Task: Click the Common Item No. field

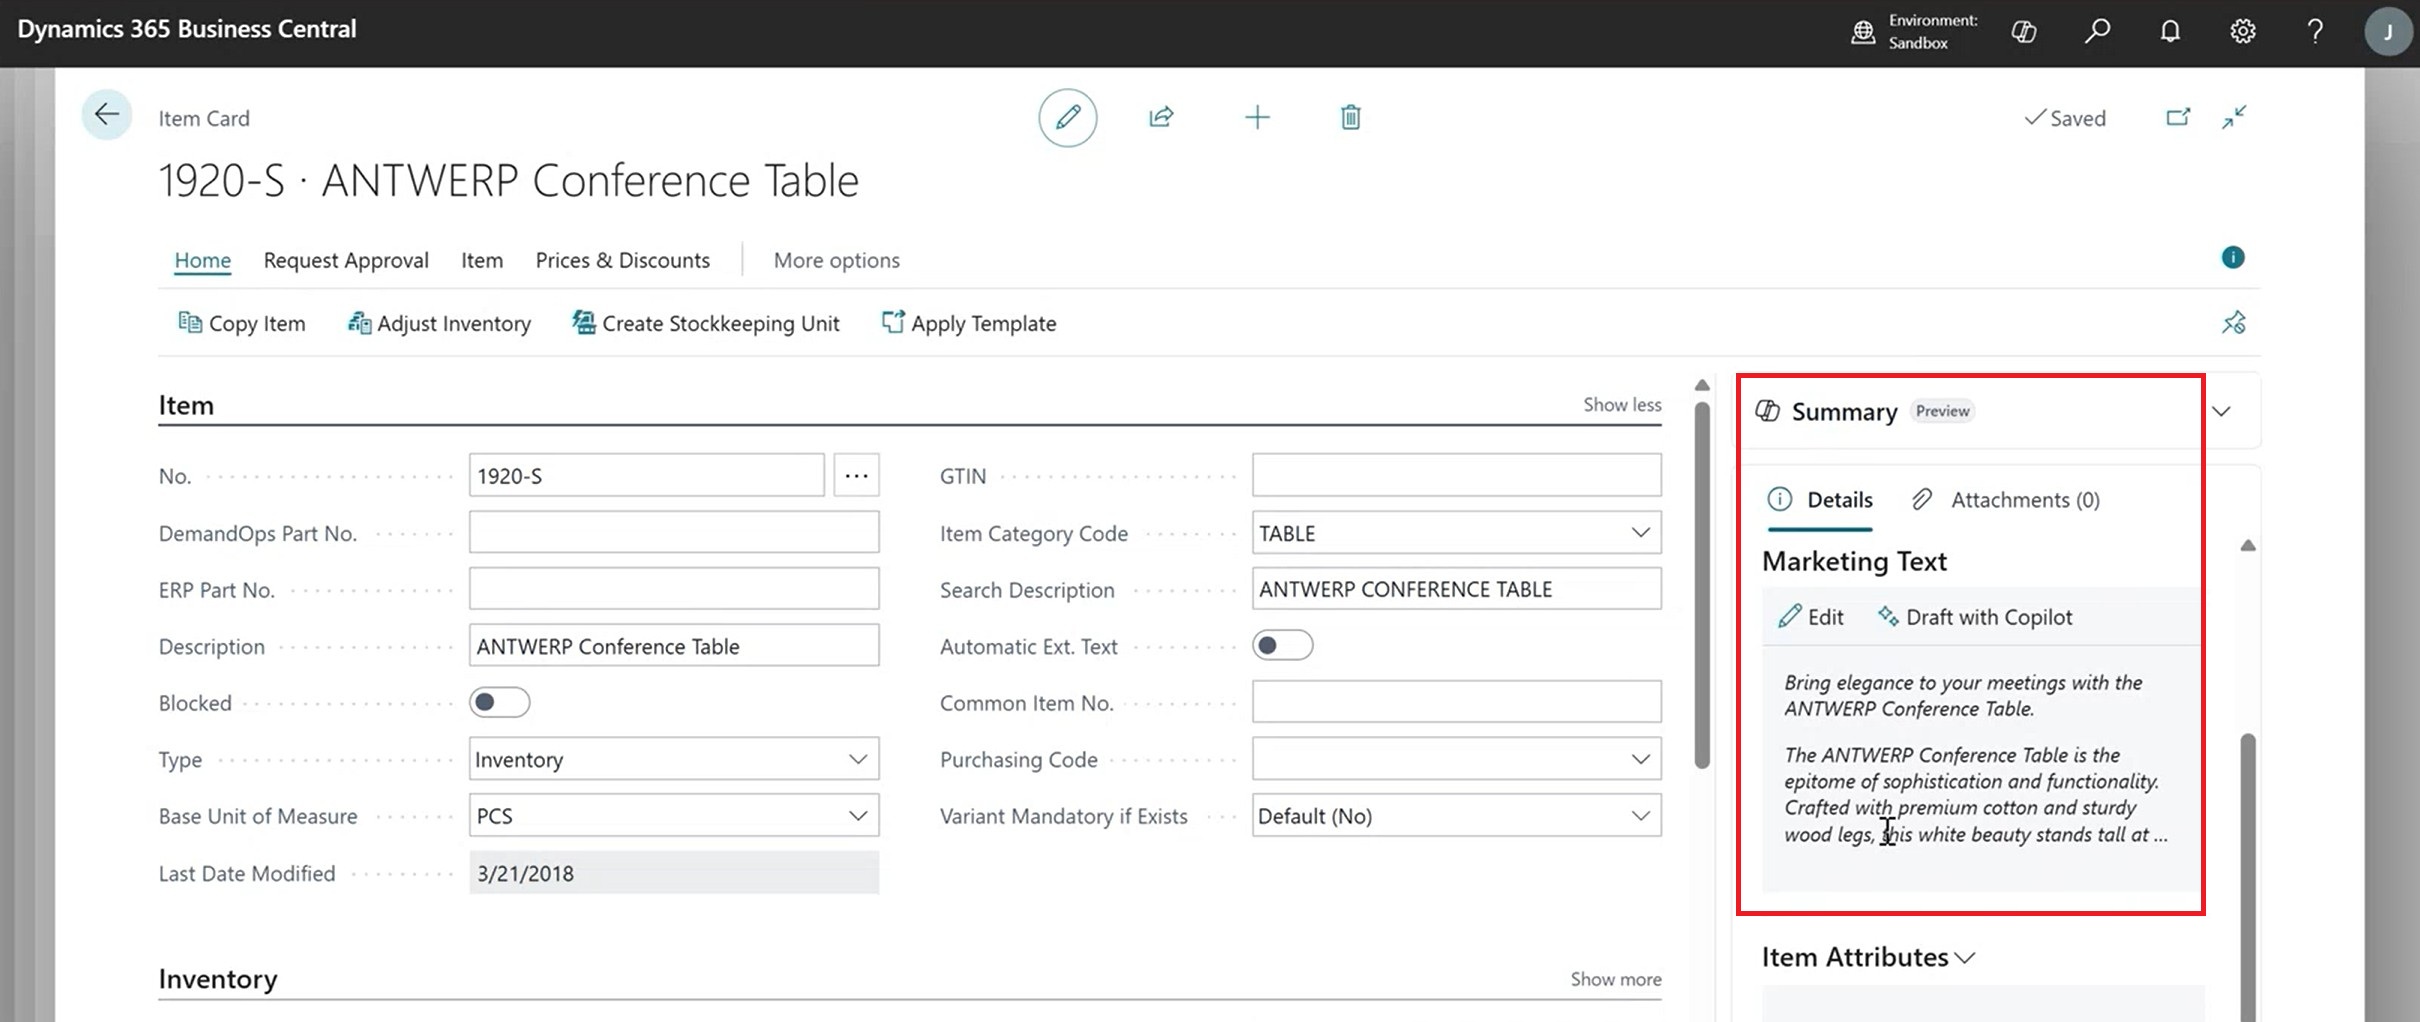Action: (x=1456, y=703)
